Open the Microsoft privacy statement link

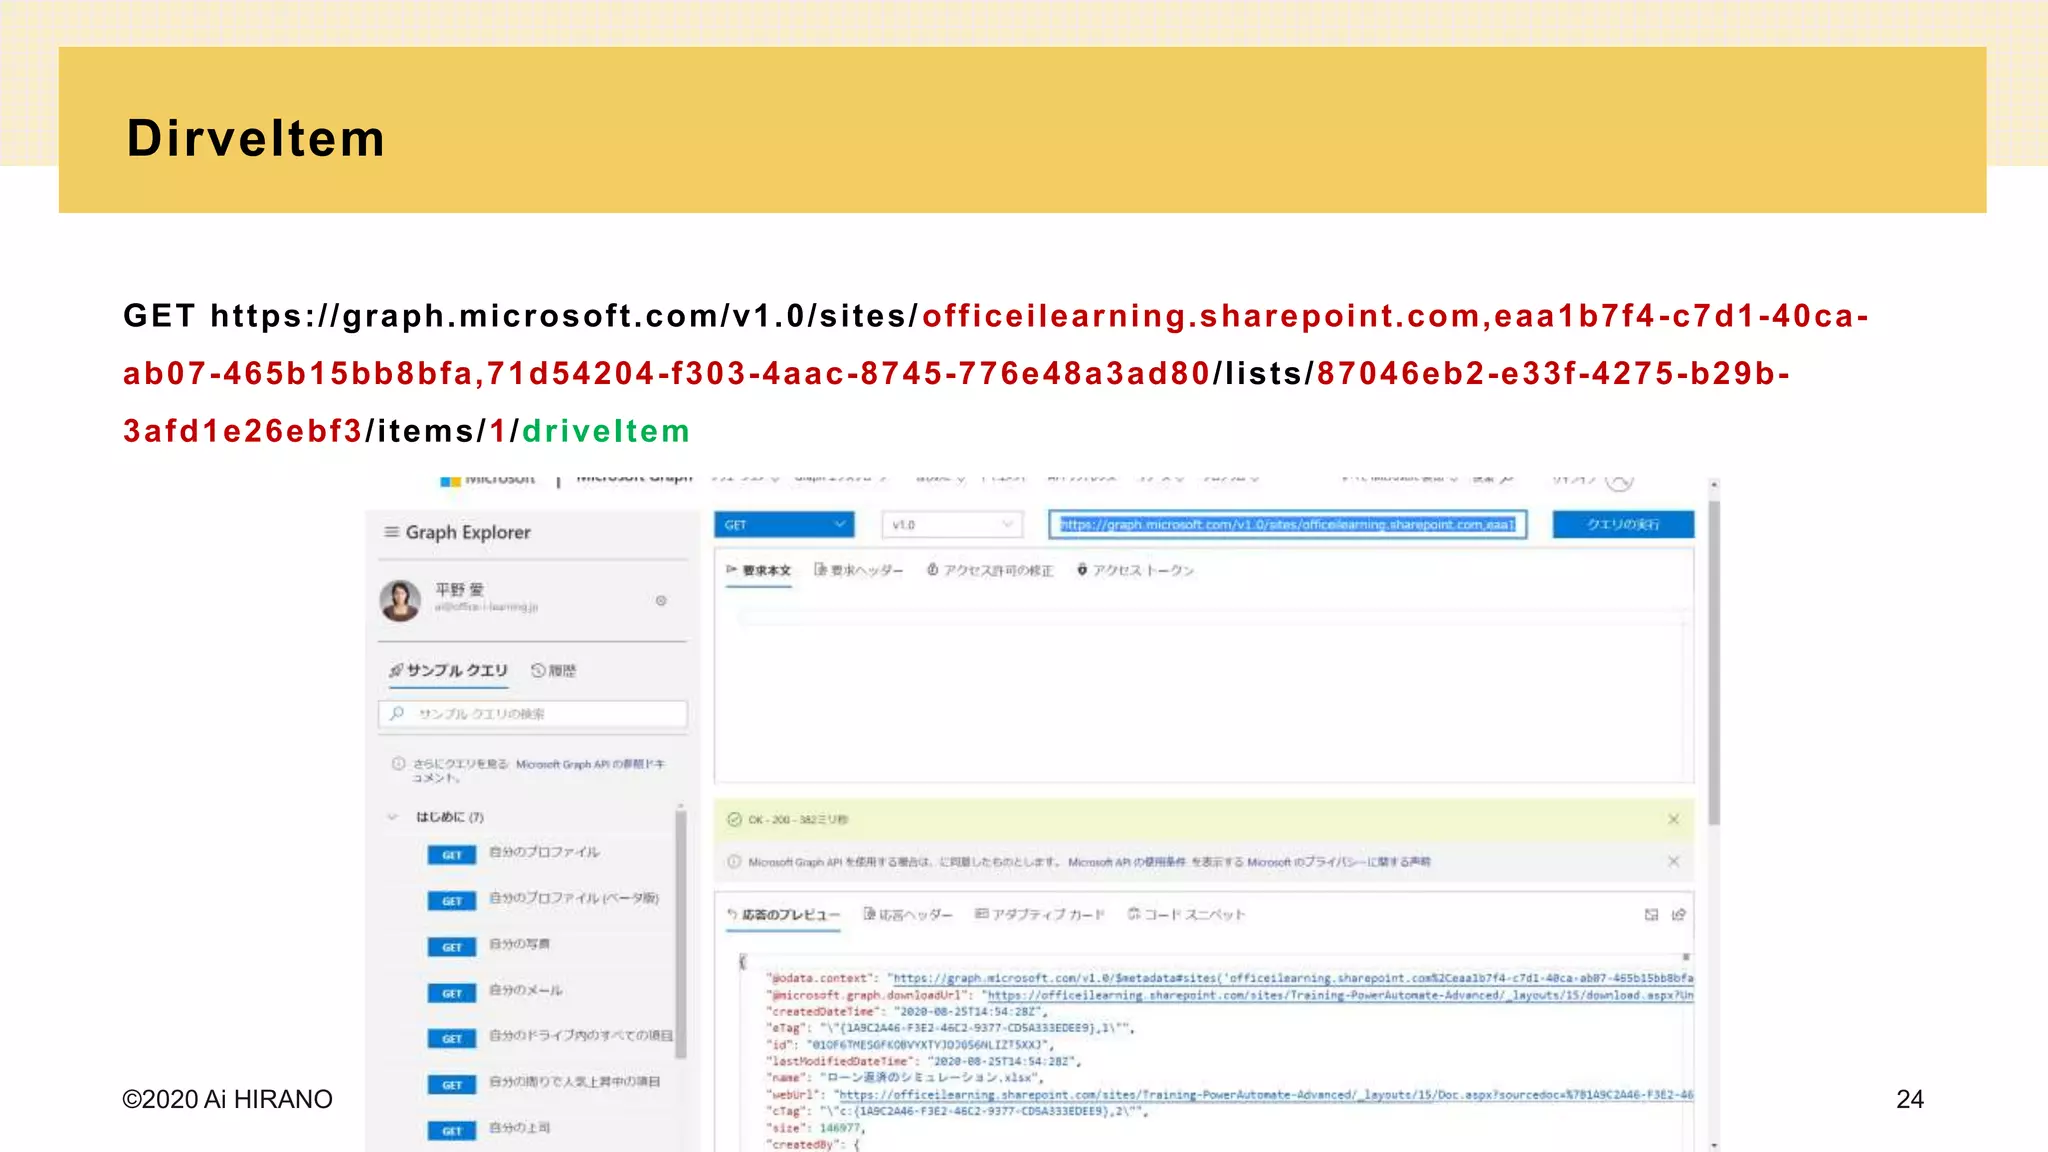click(1339, 861)
